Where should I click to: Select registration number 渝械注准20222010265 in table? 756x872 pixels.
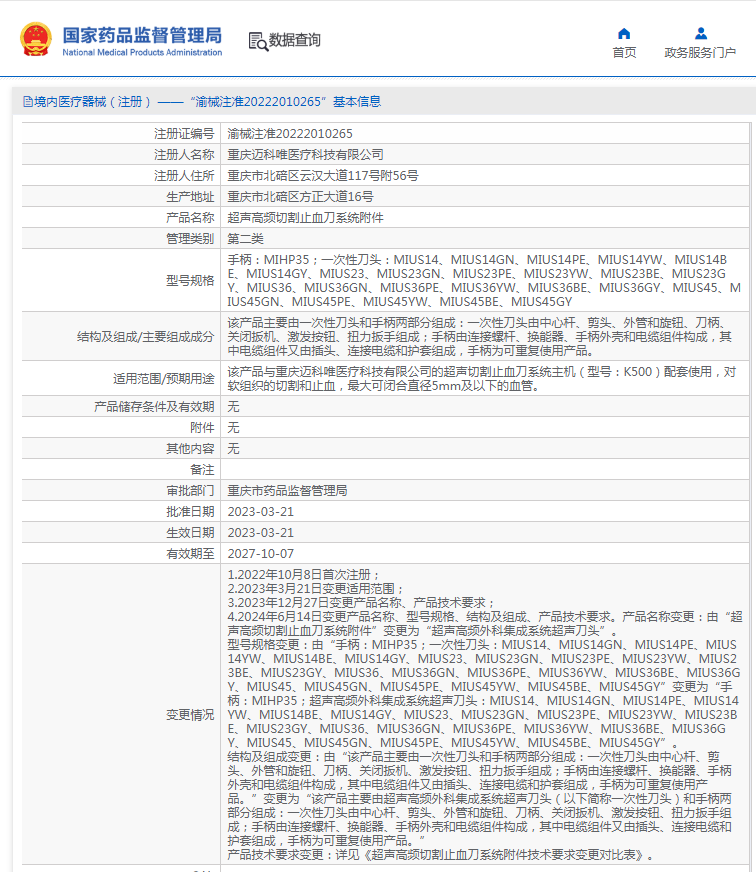click(x=290, y=133)
